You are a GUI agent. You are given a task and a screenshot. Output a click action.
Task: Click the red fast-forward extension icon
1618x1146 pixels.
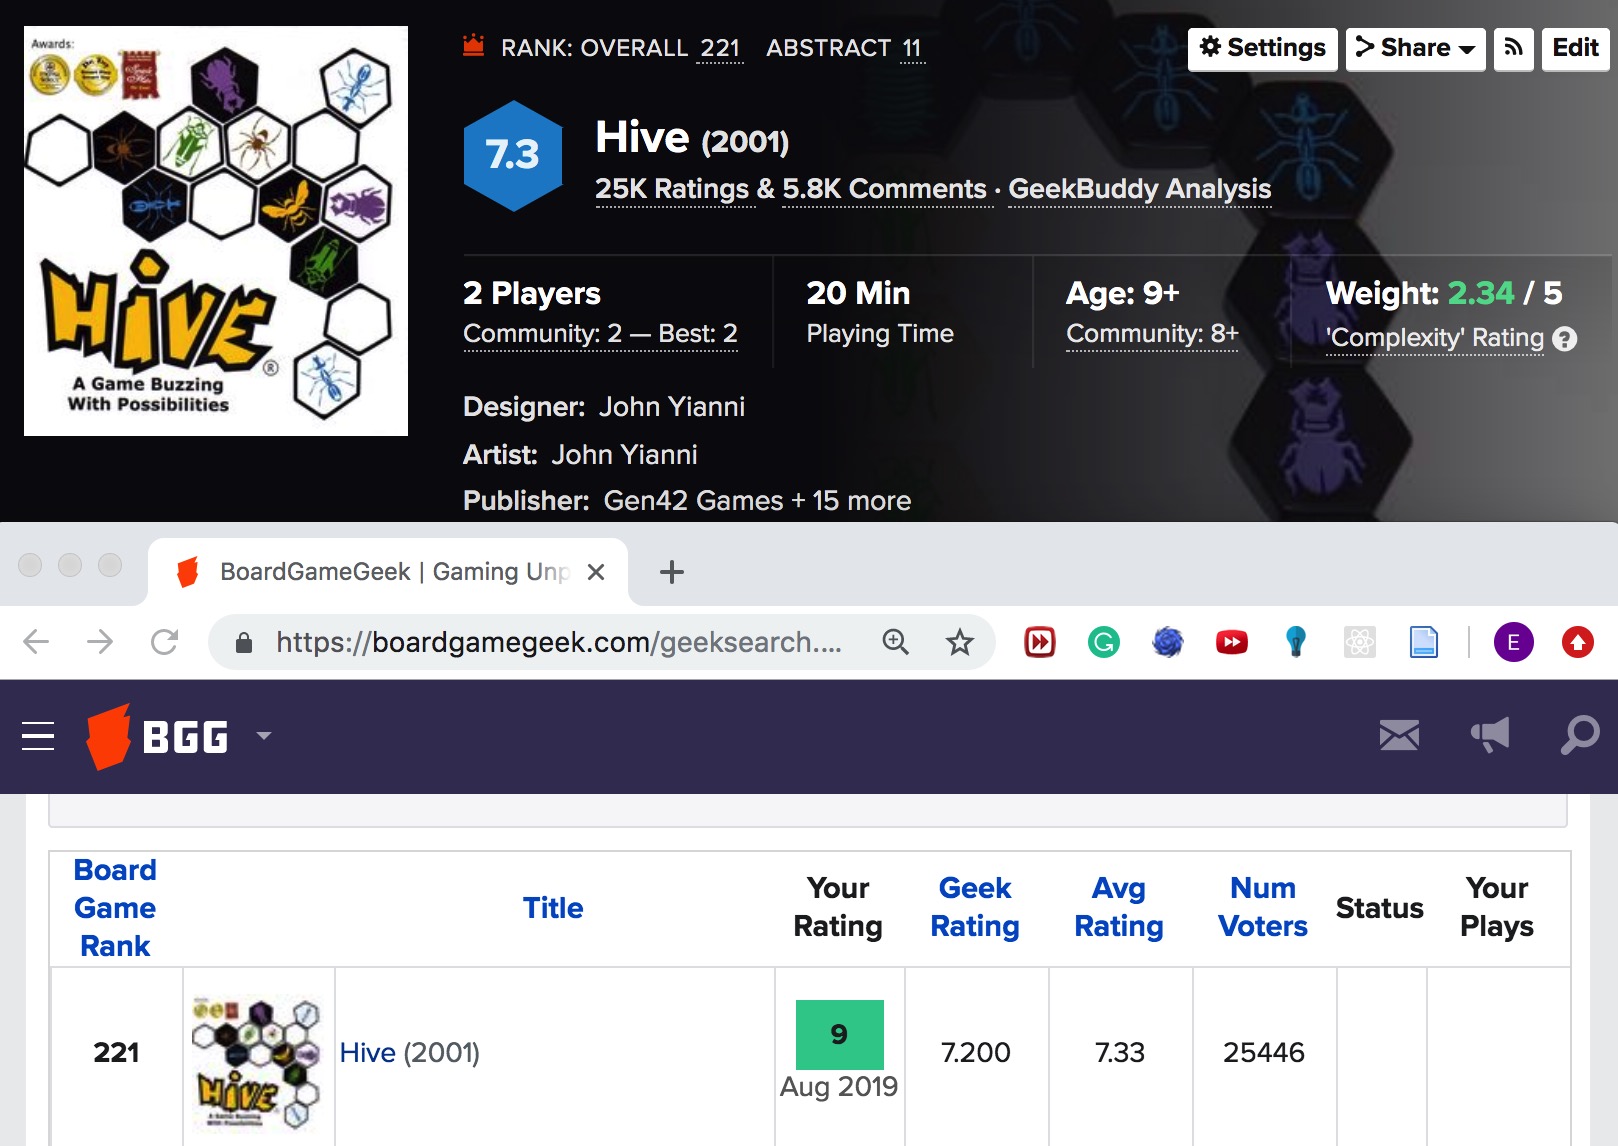click(1040, 642)
